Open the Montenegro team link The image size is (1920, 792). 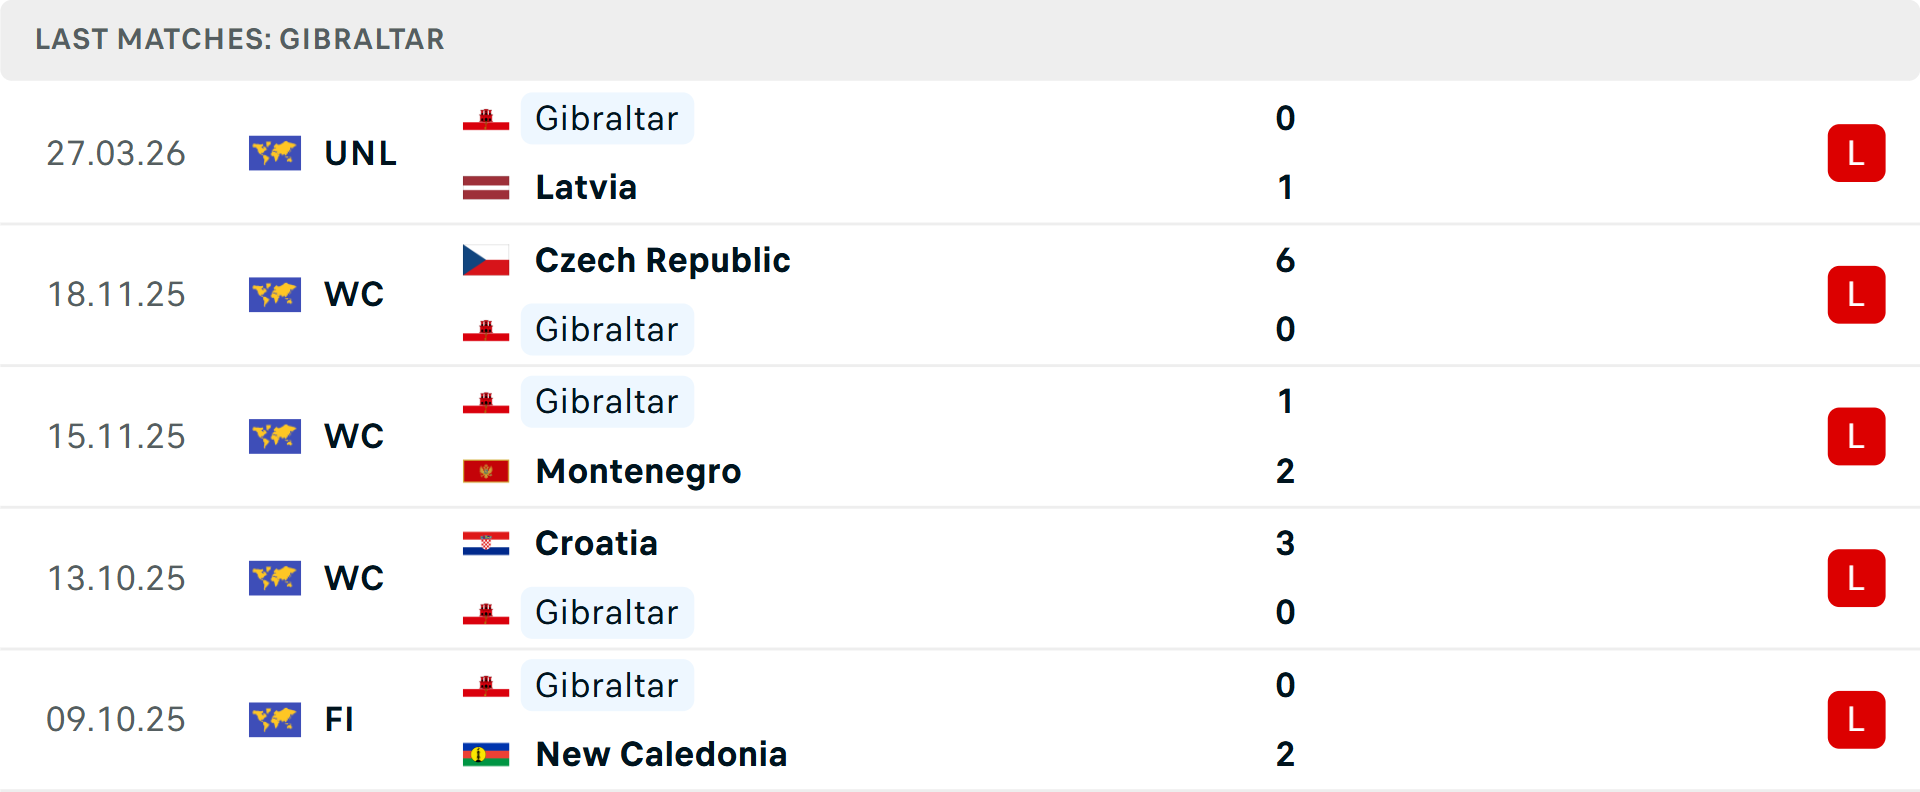pos(638,471)
